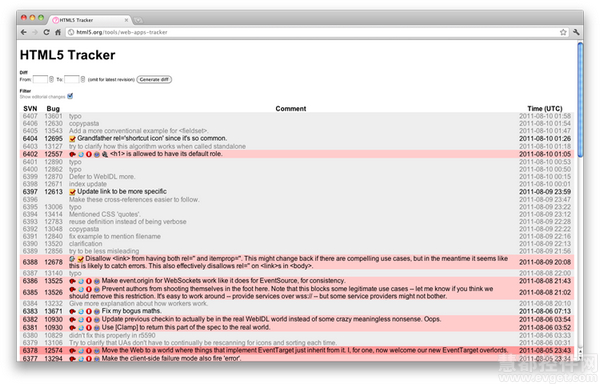Reload the page with the refresh icon
600x384 pixels.
46,33
